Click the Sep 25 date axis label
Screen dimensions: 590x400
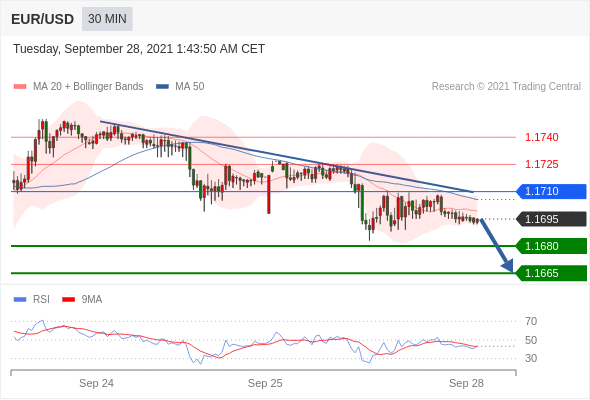(265, 383)
